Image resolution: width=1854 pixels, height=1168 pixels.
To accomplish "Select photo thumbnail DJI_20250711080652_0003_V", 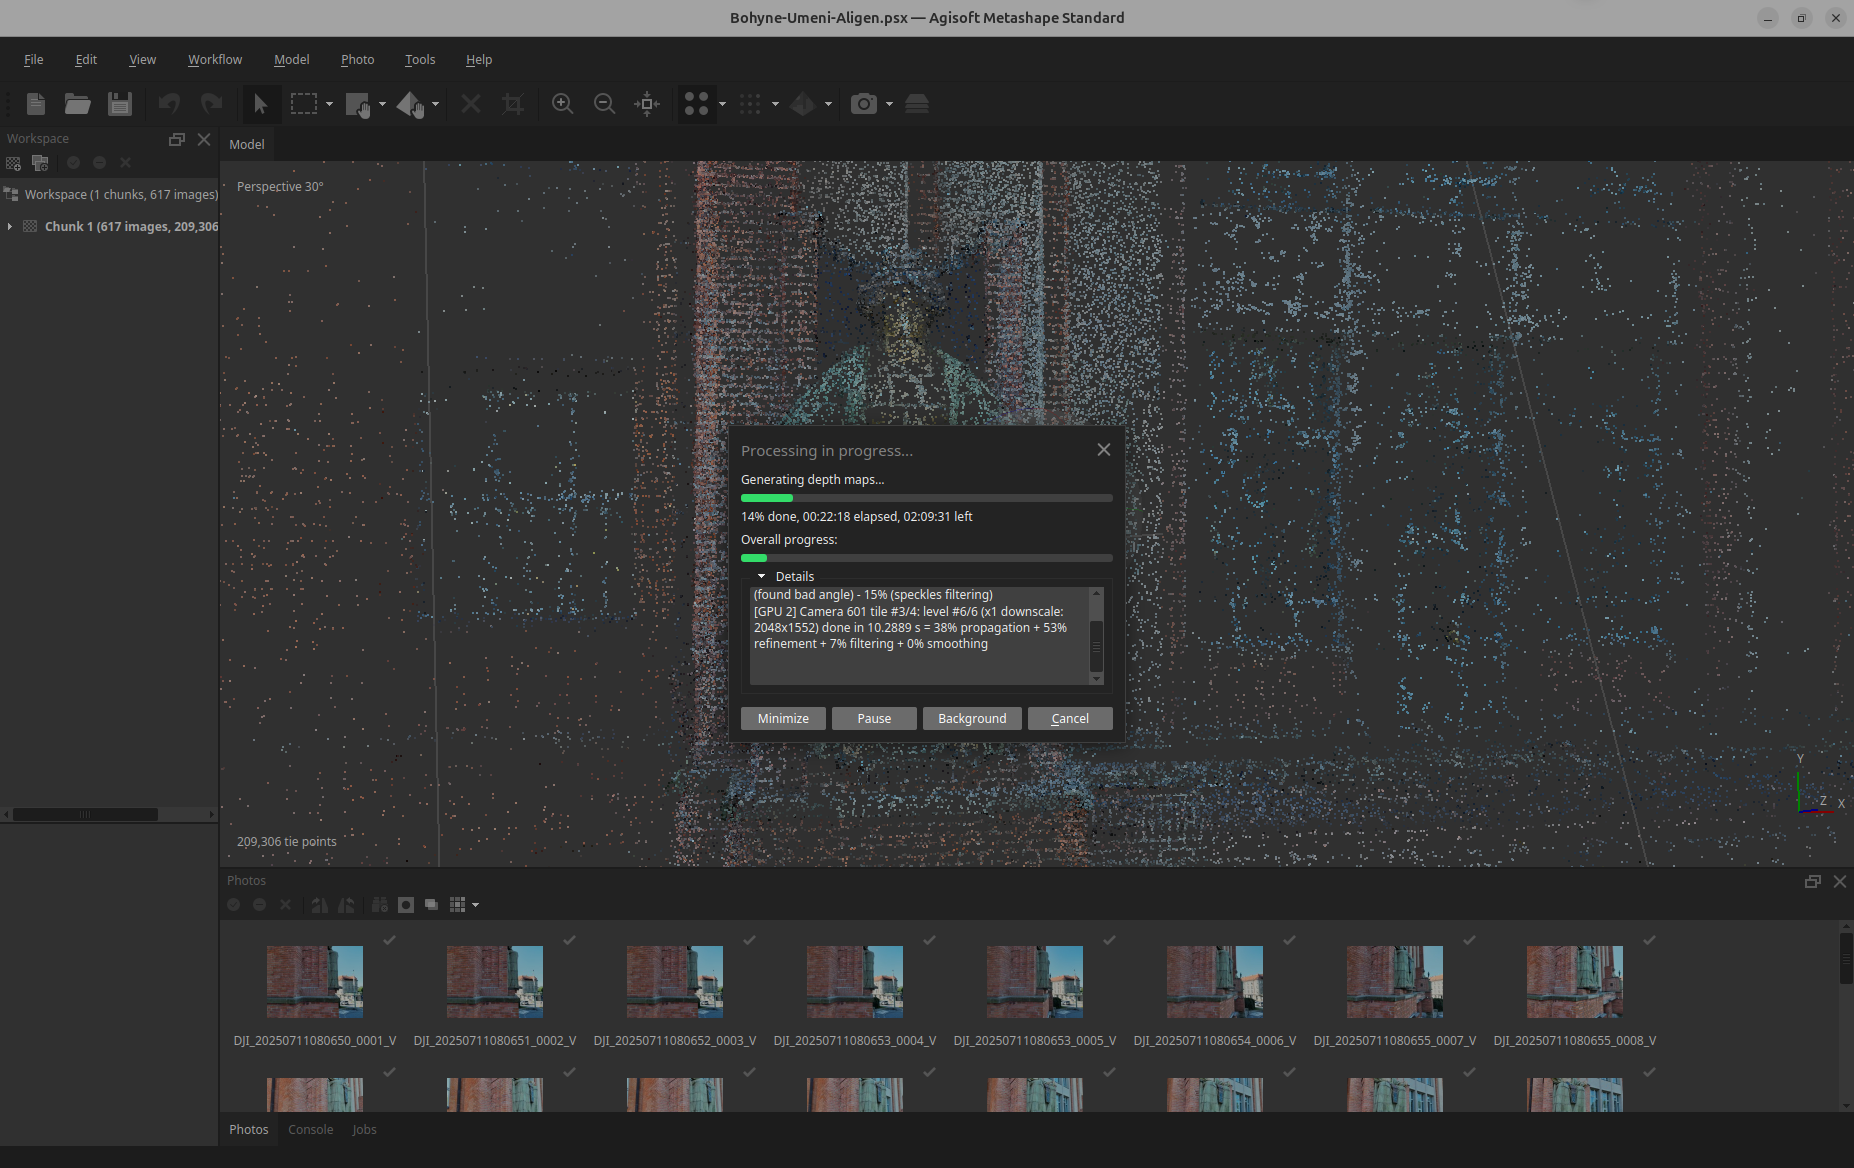I will pos(674,982).
